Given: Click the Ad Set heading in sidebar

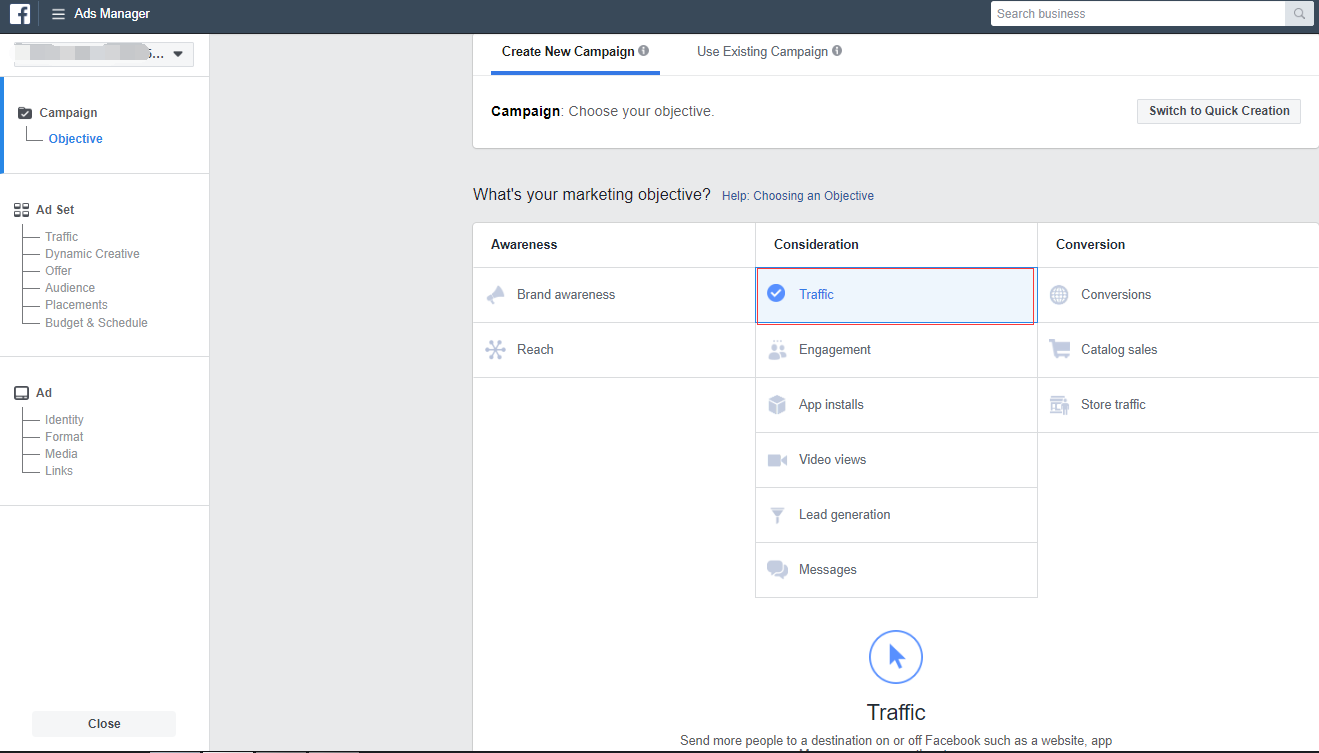Looking at the screenshot, I should 55,210.
